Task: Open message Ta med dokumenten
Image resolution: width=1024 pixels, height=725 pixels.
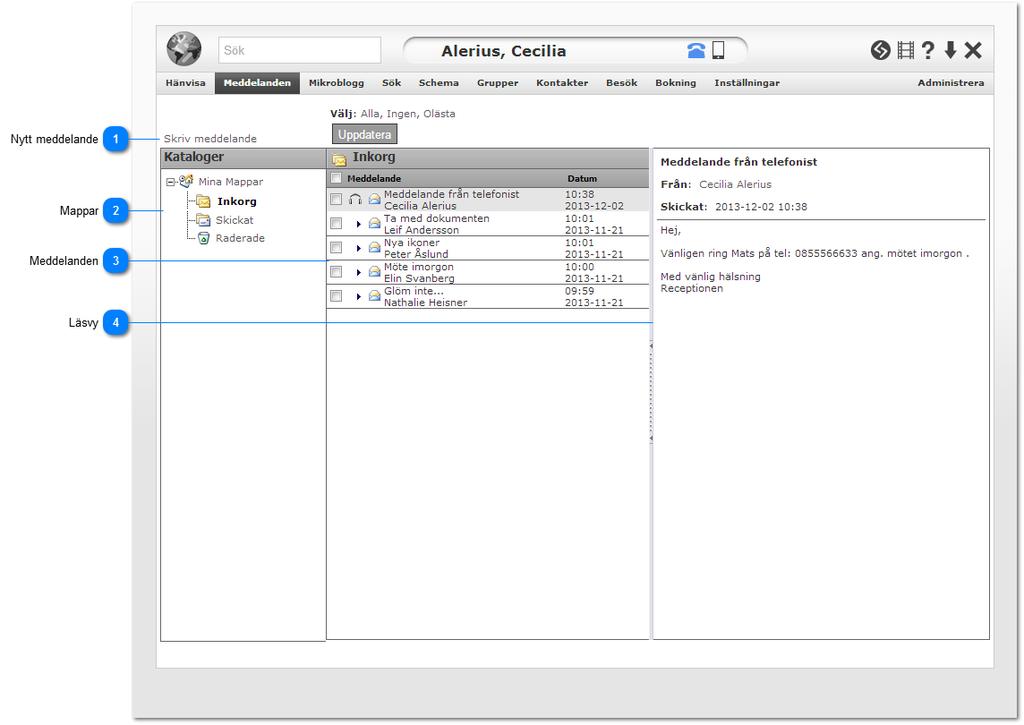Action: [x=488, y=224]
